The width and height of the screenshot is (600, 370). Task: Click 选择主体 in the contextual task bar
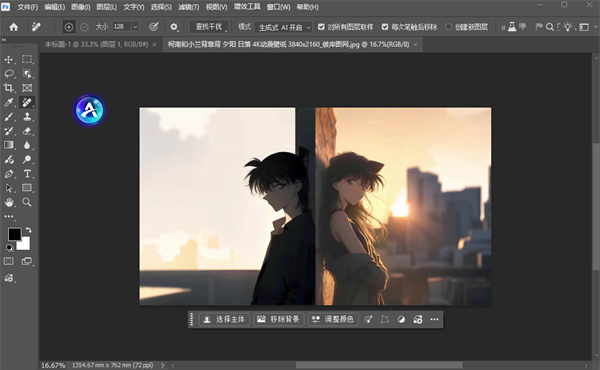tap(225, 319)
